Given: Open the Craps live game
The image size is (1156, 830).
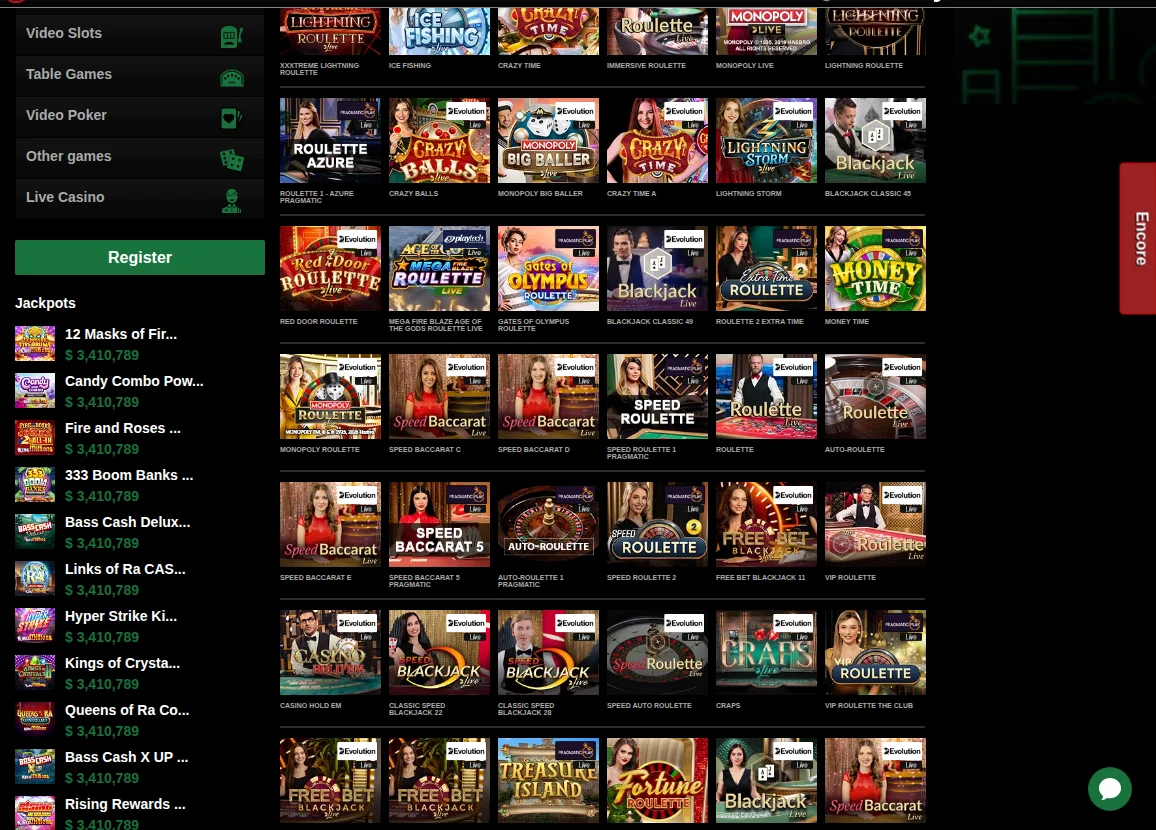Looking at the screenshot, I should click(x=766, y=652).
